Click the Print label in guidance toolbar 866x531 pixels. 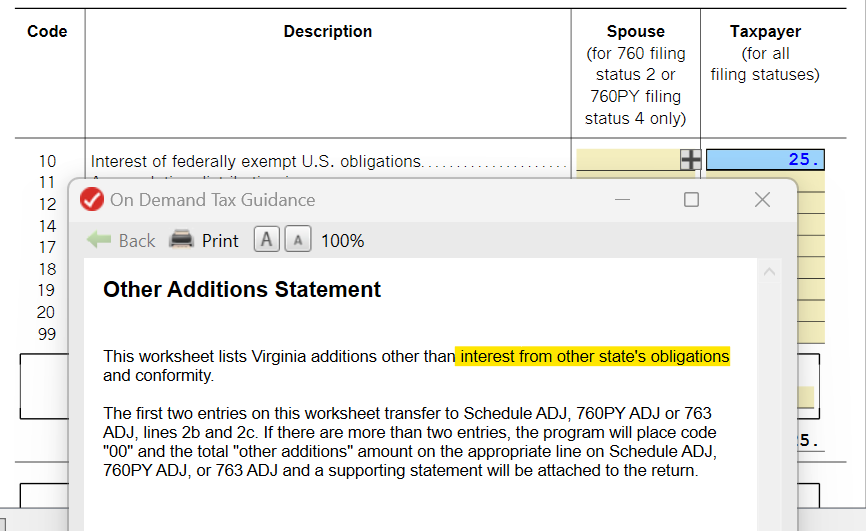(220, 241)
